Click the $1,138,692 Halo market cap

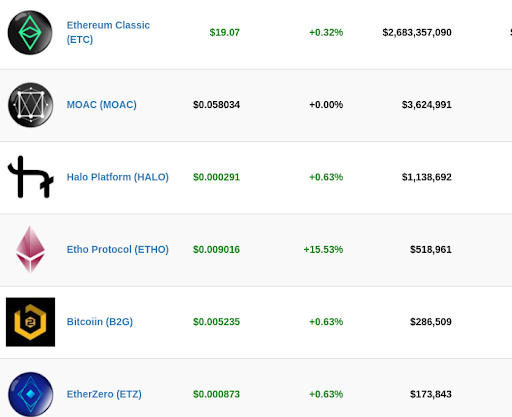(x=427, y=177)
